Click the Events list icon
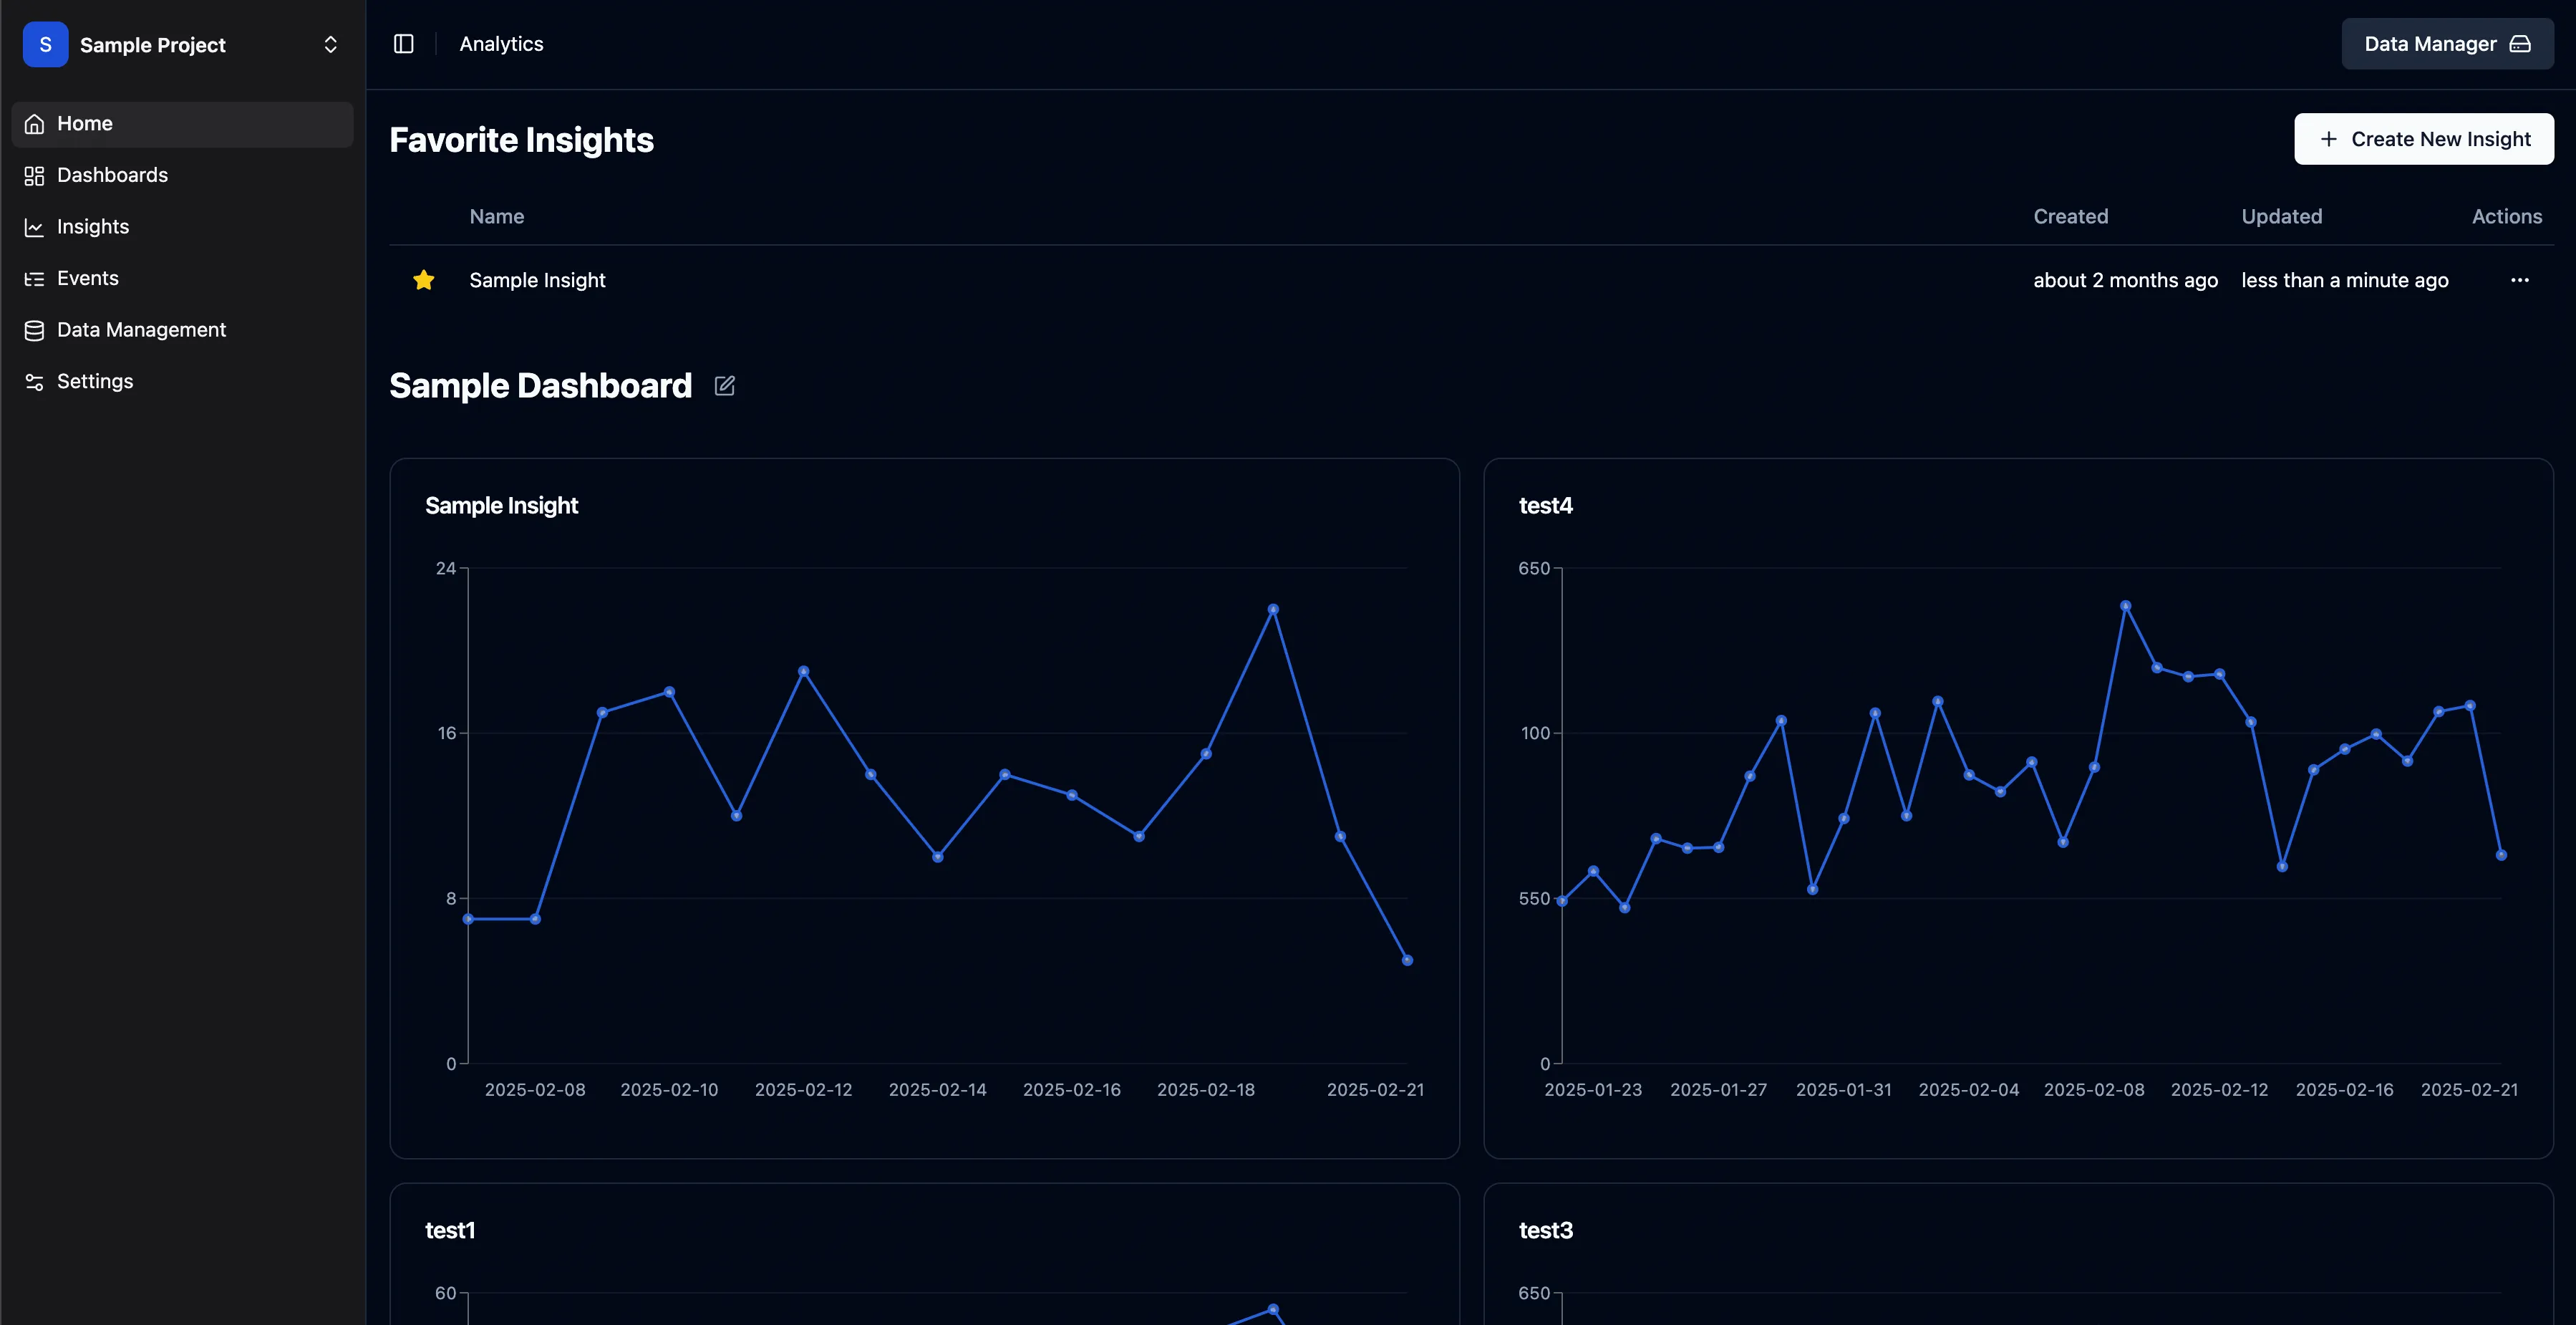 pyautogui.click(x=34, y=279)
